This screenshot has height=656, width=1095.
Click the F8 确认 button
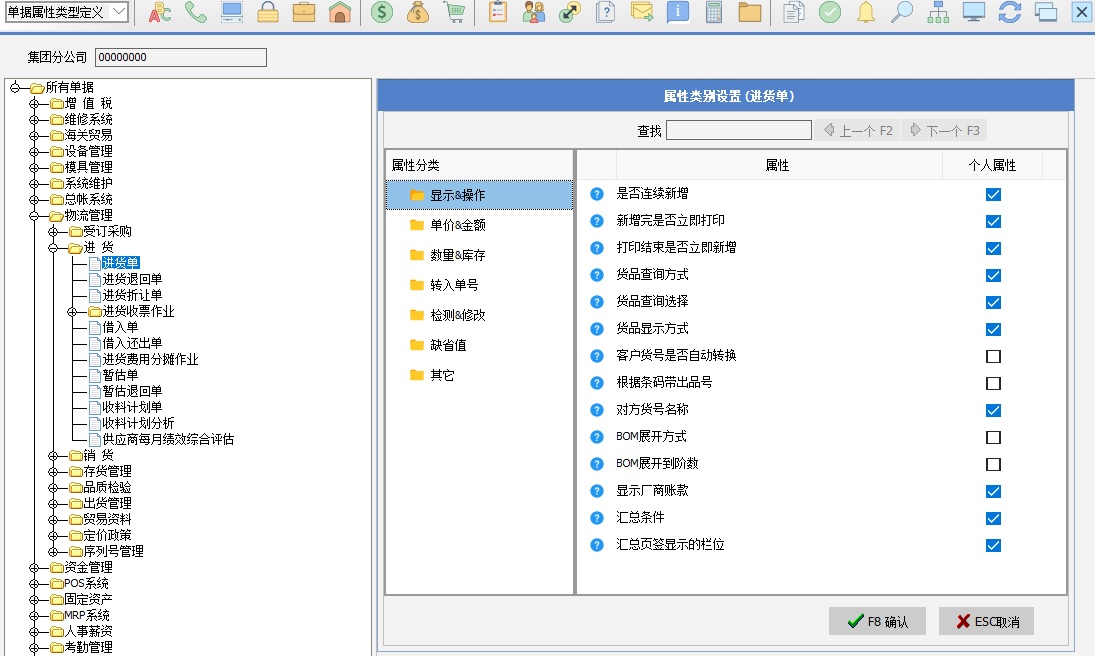pyautogui.click(x=877, y=621)
